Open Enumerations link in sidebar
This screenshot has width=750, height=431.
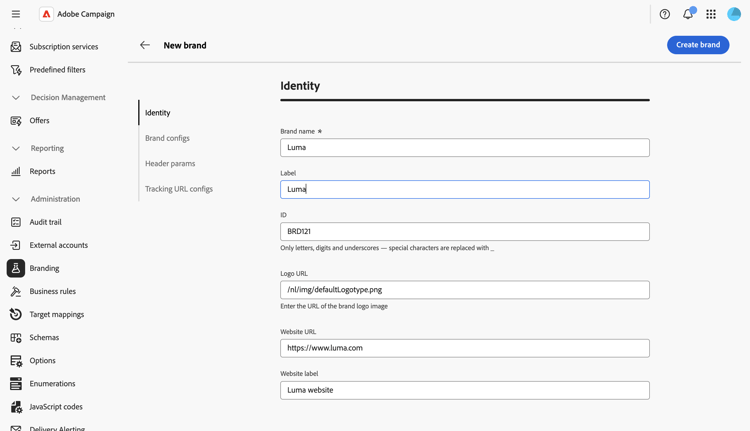(x=52, y=384)
